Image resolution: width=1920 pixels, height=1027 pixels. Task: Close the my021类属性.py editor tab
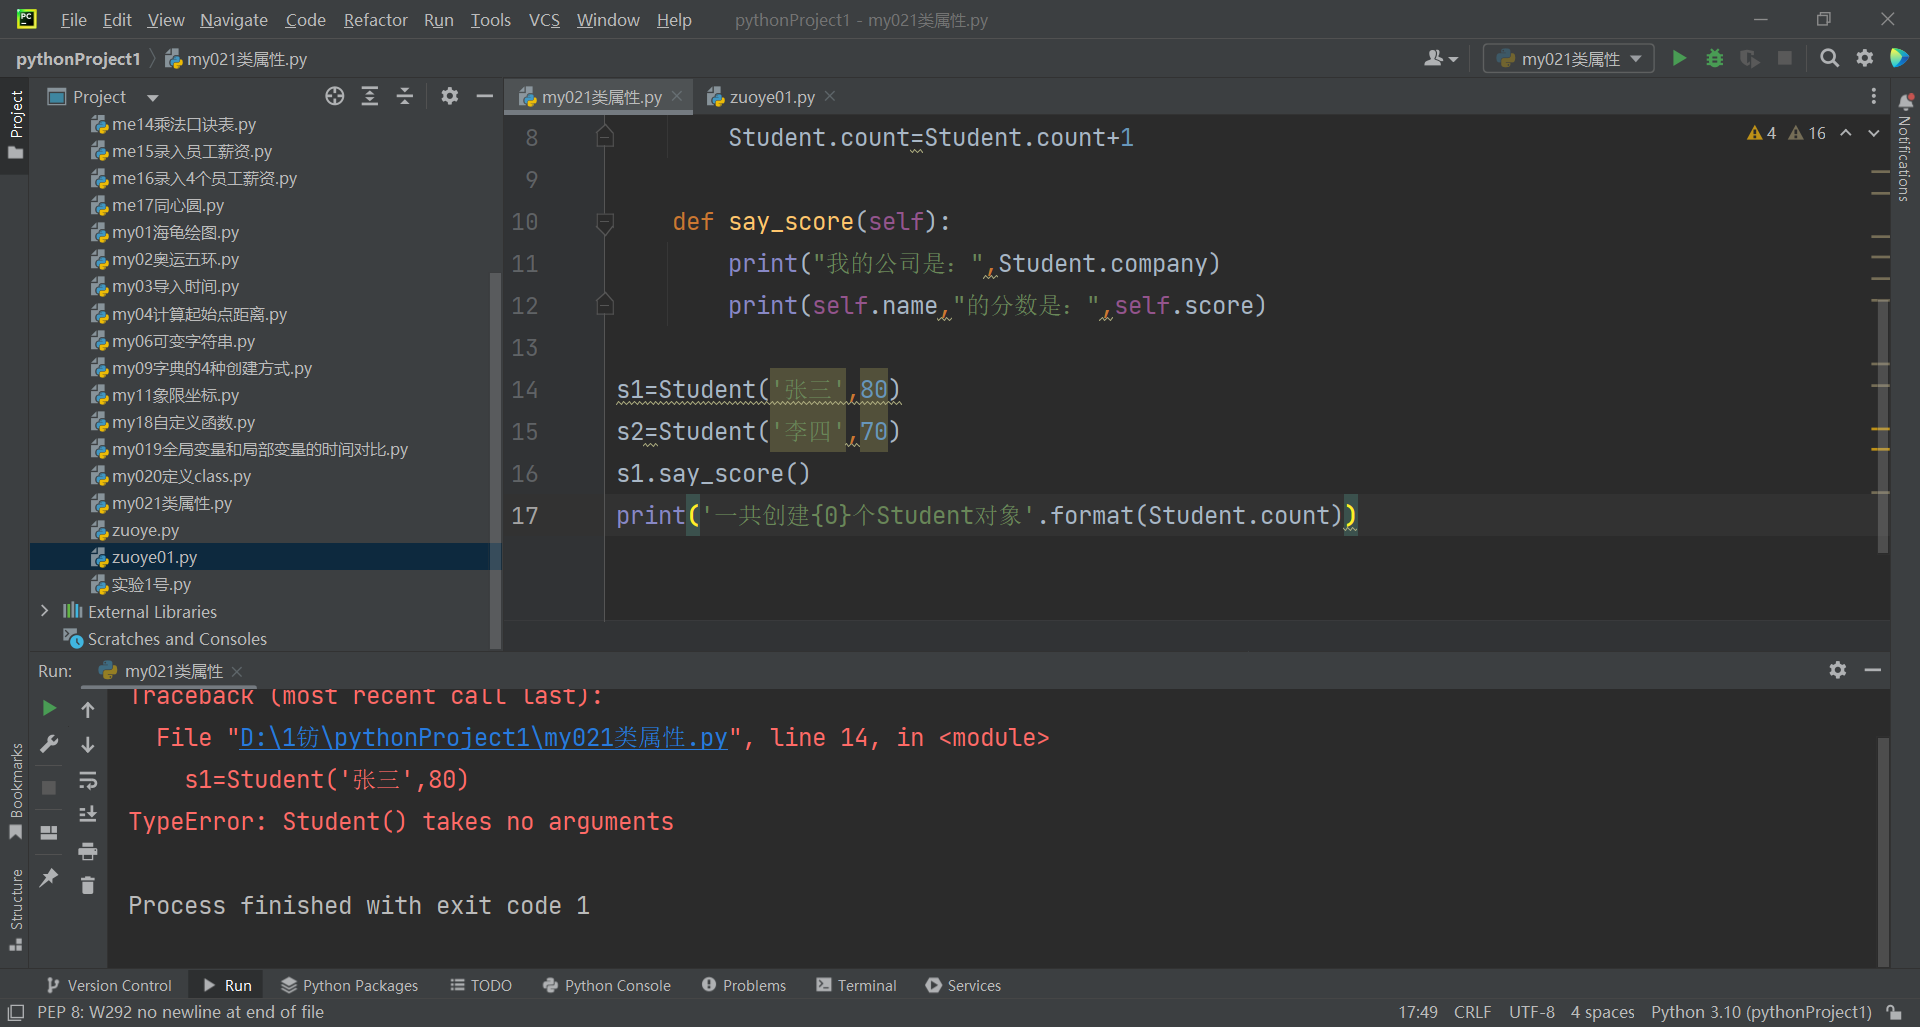pyautogui.click(x=677, y=96)
